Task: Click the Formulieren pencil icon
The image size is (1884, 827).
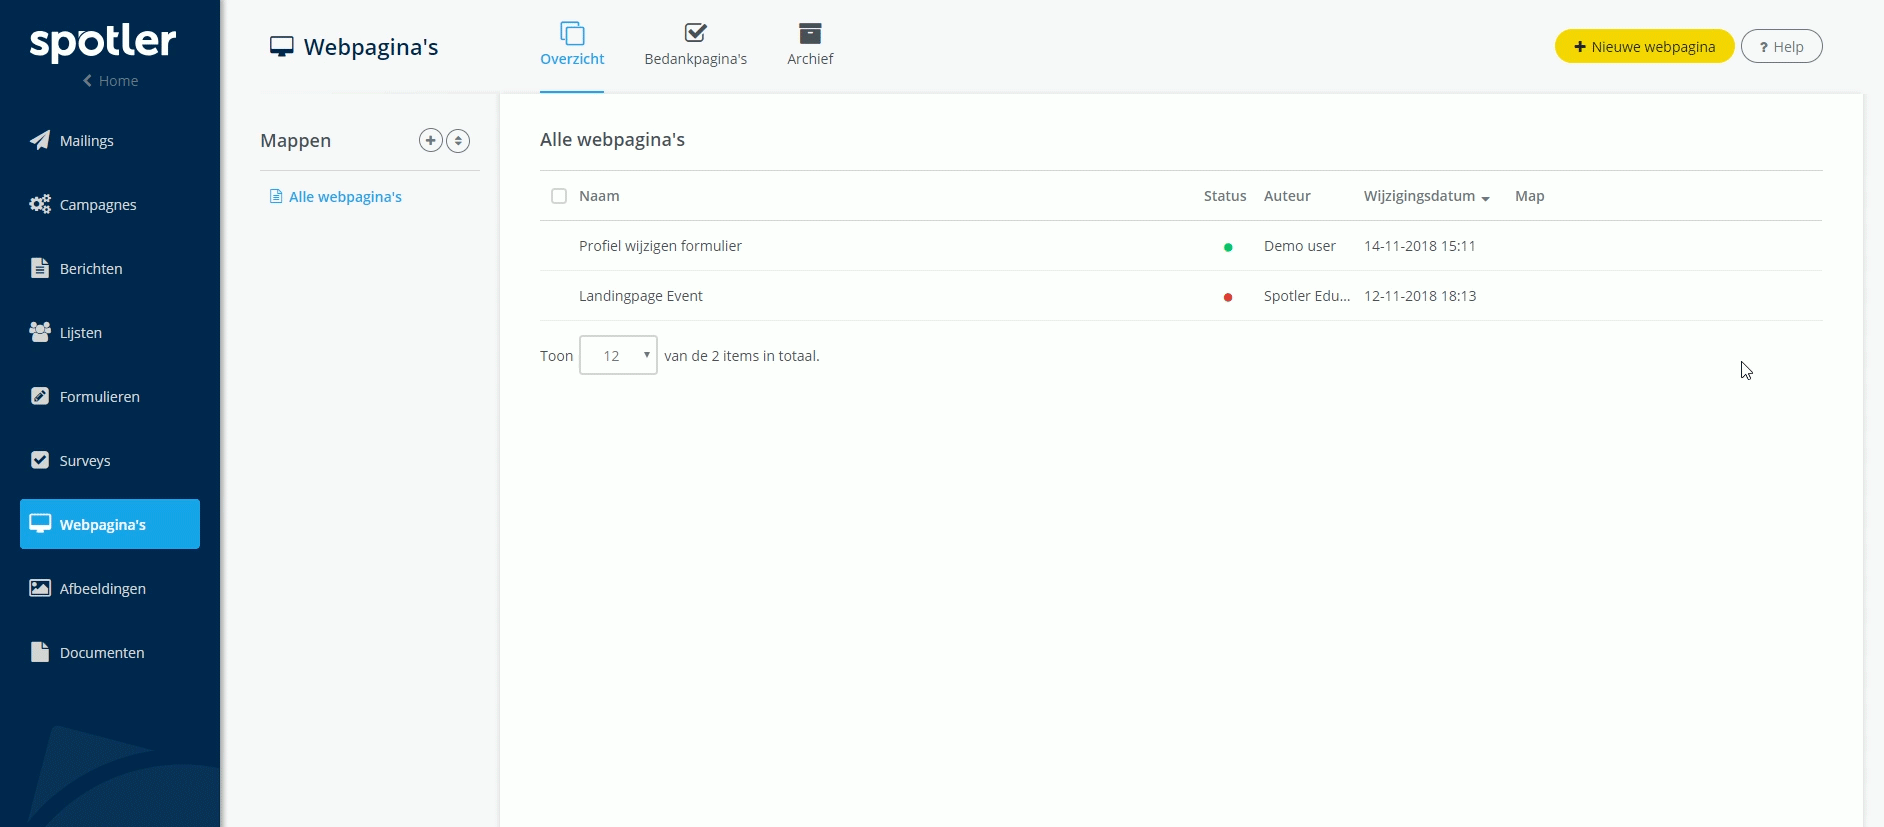Action: [40, 396]
